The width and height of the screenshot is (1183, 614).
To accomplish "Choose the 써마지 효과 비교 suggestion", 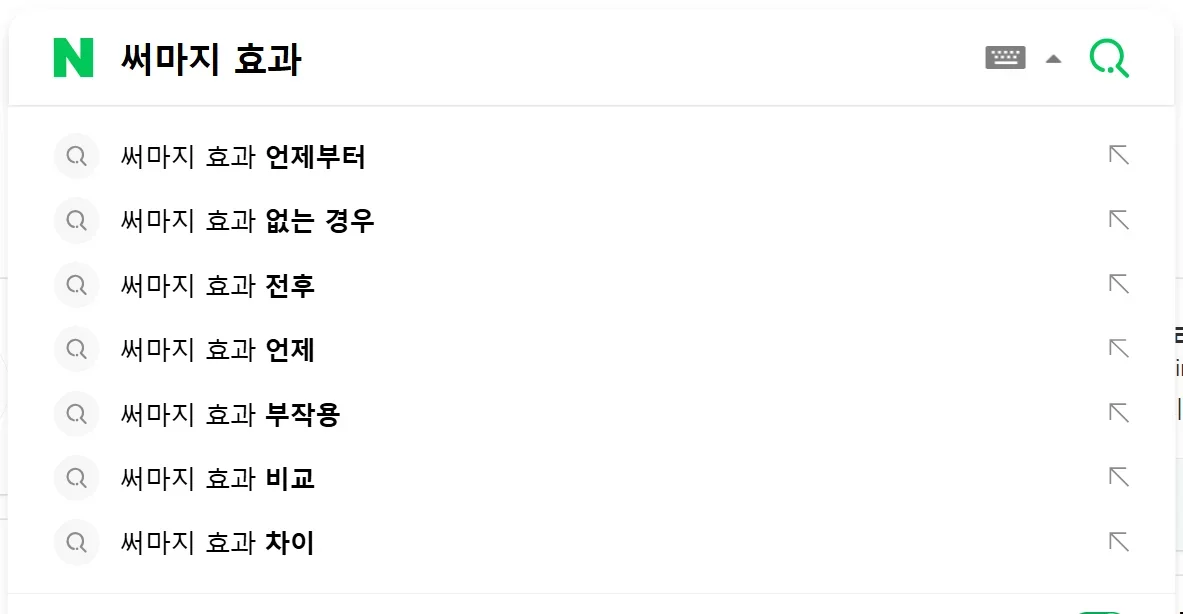I will [x=218, y=478].
